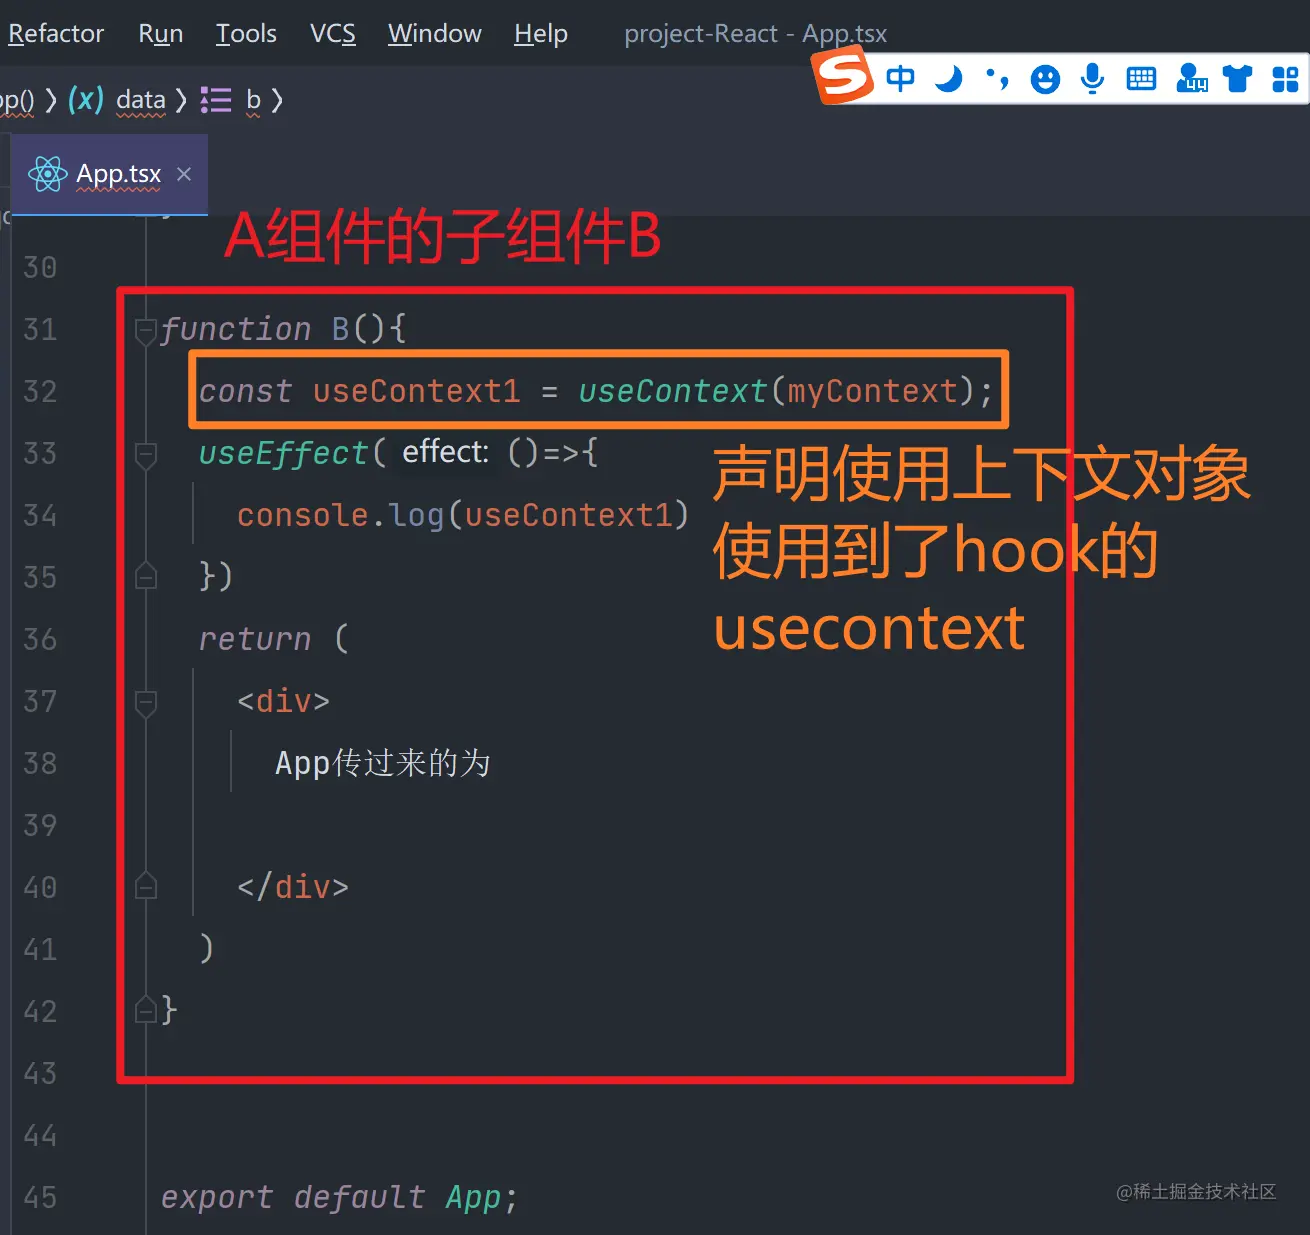This screenshot has height=1235, width=1310.
Task: Collapse the div tag at line 37
Action: click(146, 703)
